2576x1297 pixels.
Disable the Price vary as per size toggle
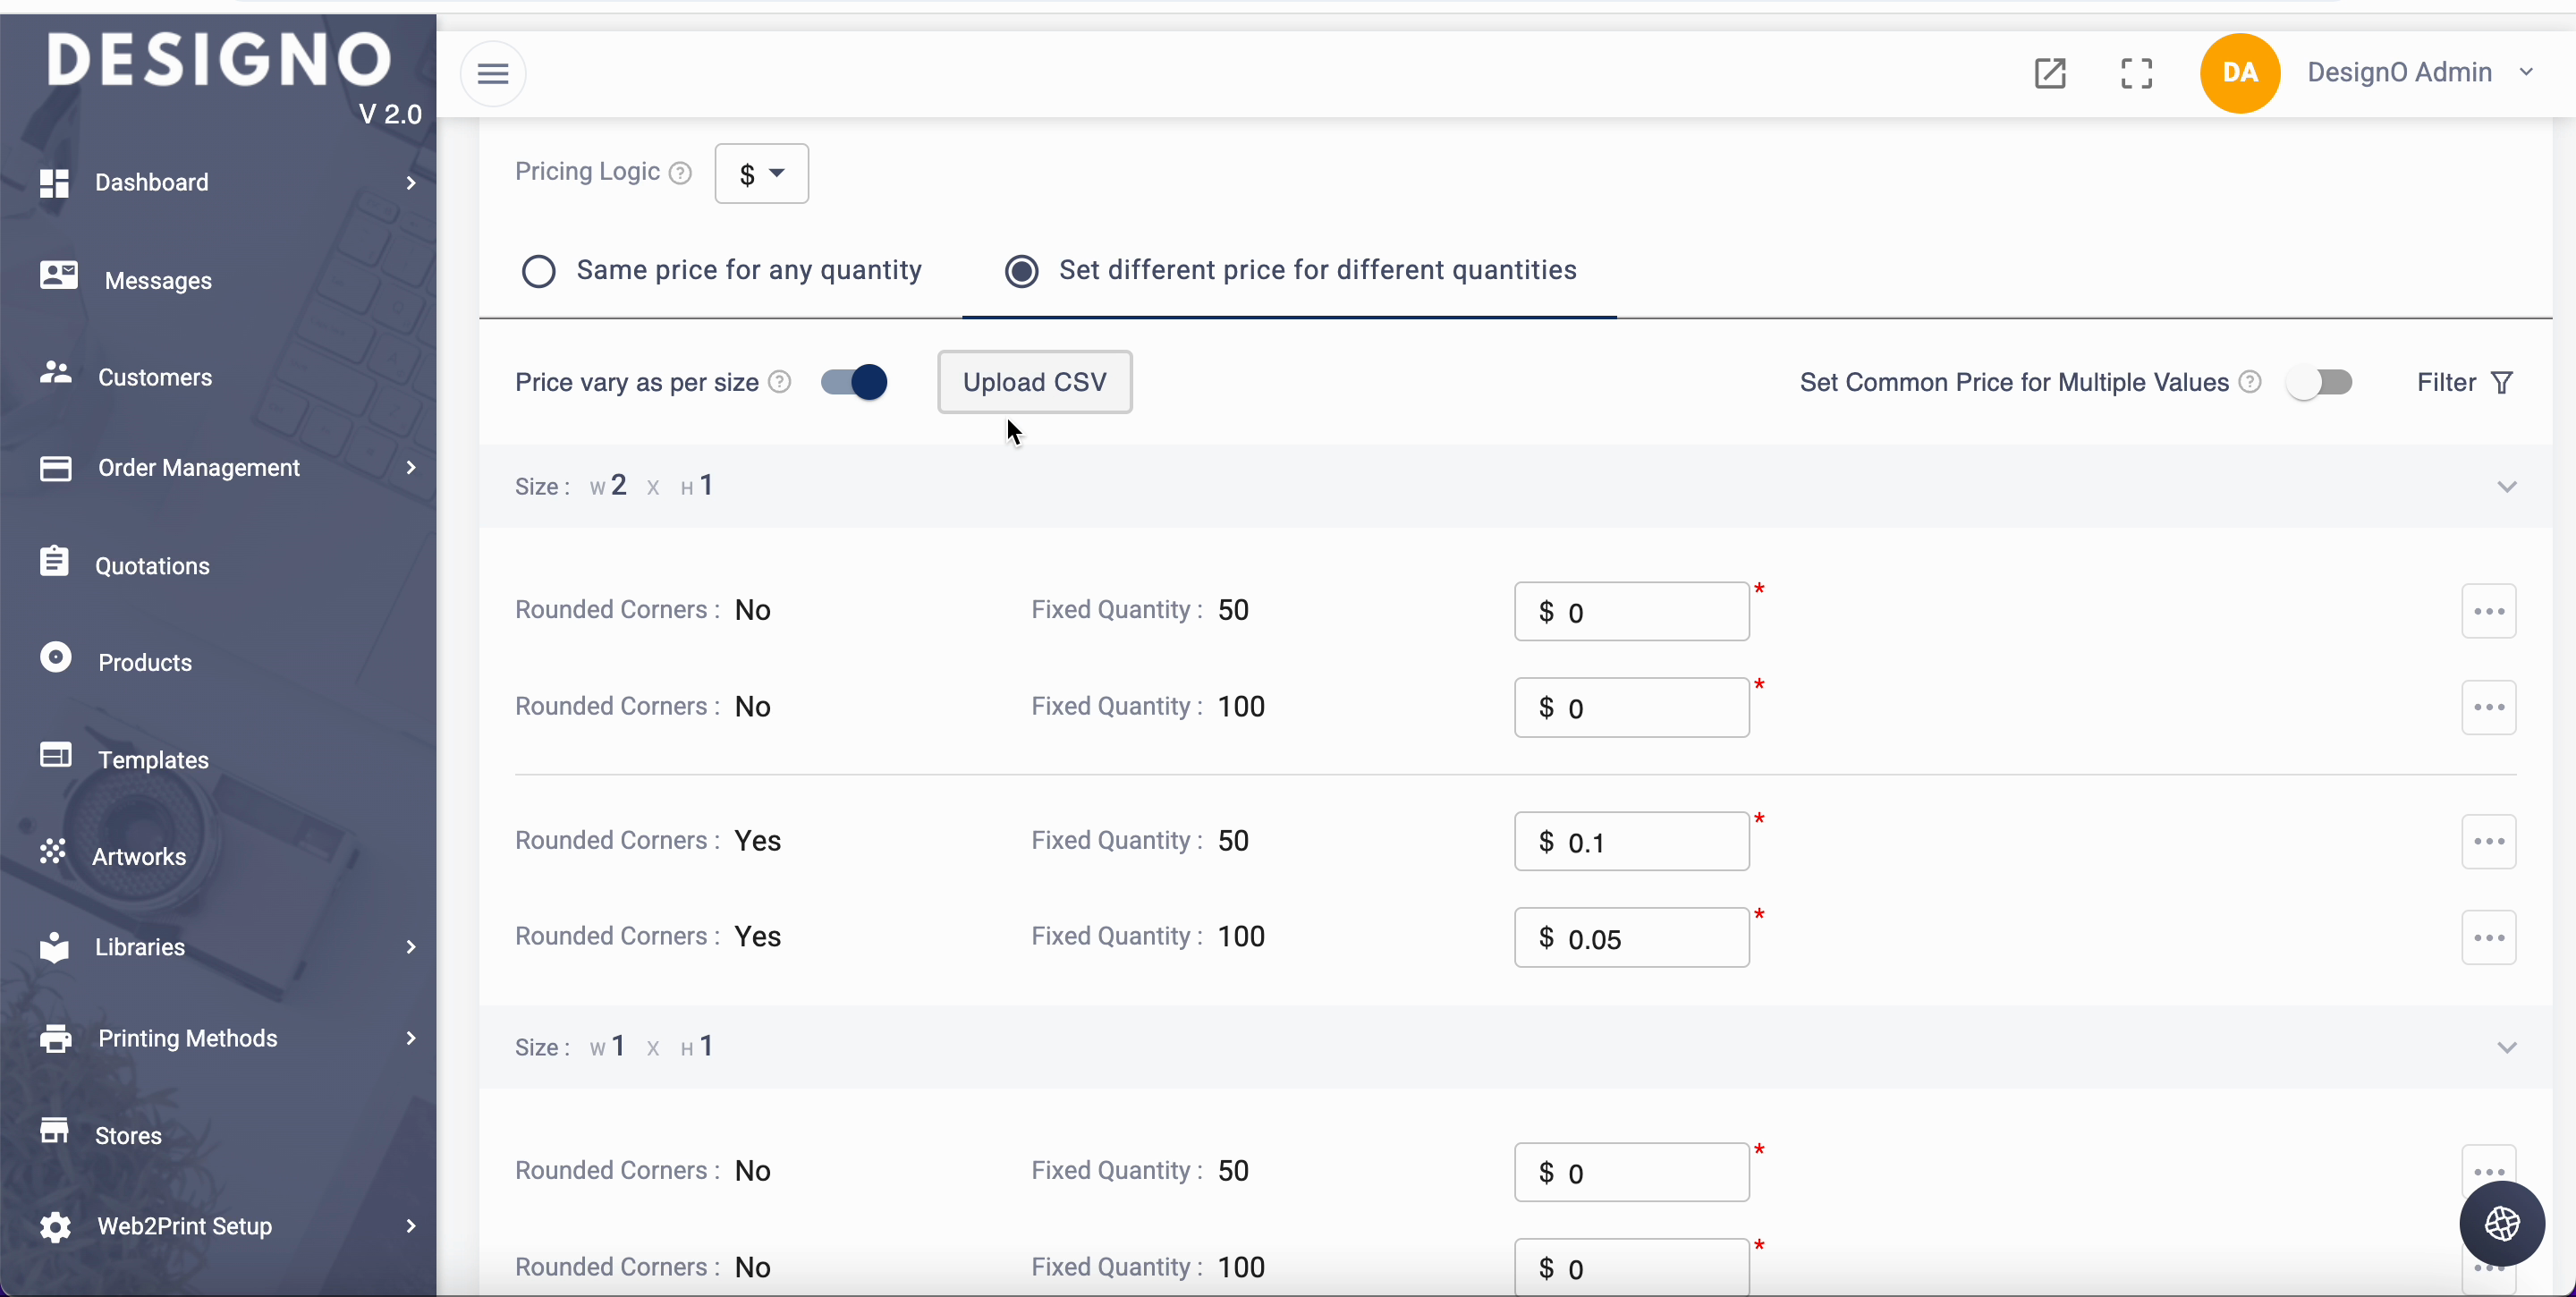point(854,382)
